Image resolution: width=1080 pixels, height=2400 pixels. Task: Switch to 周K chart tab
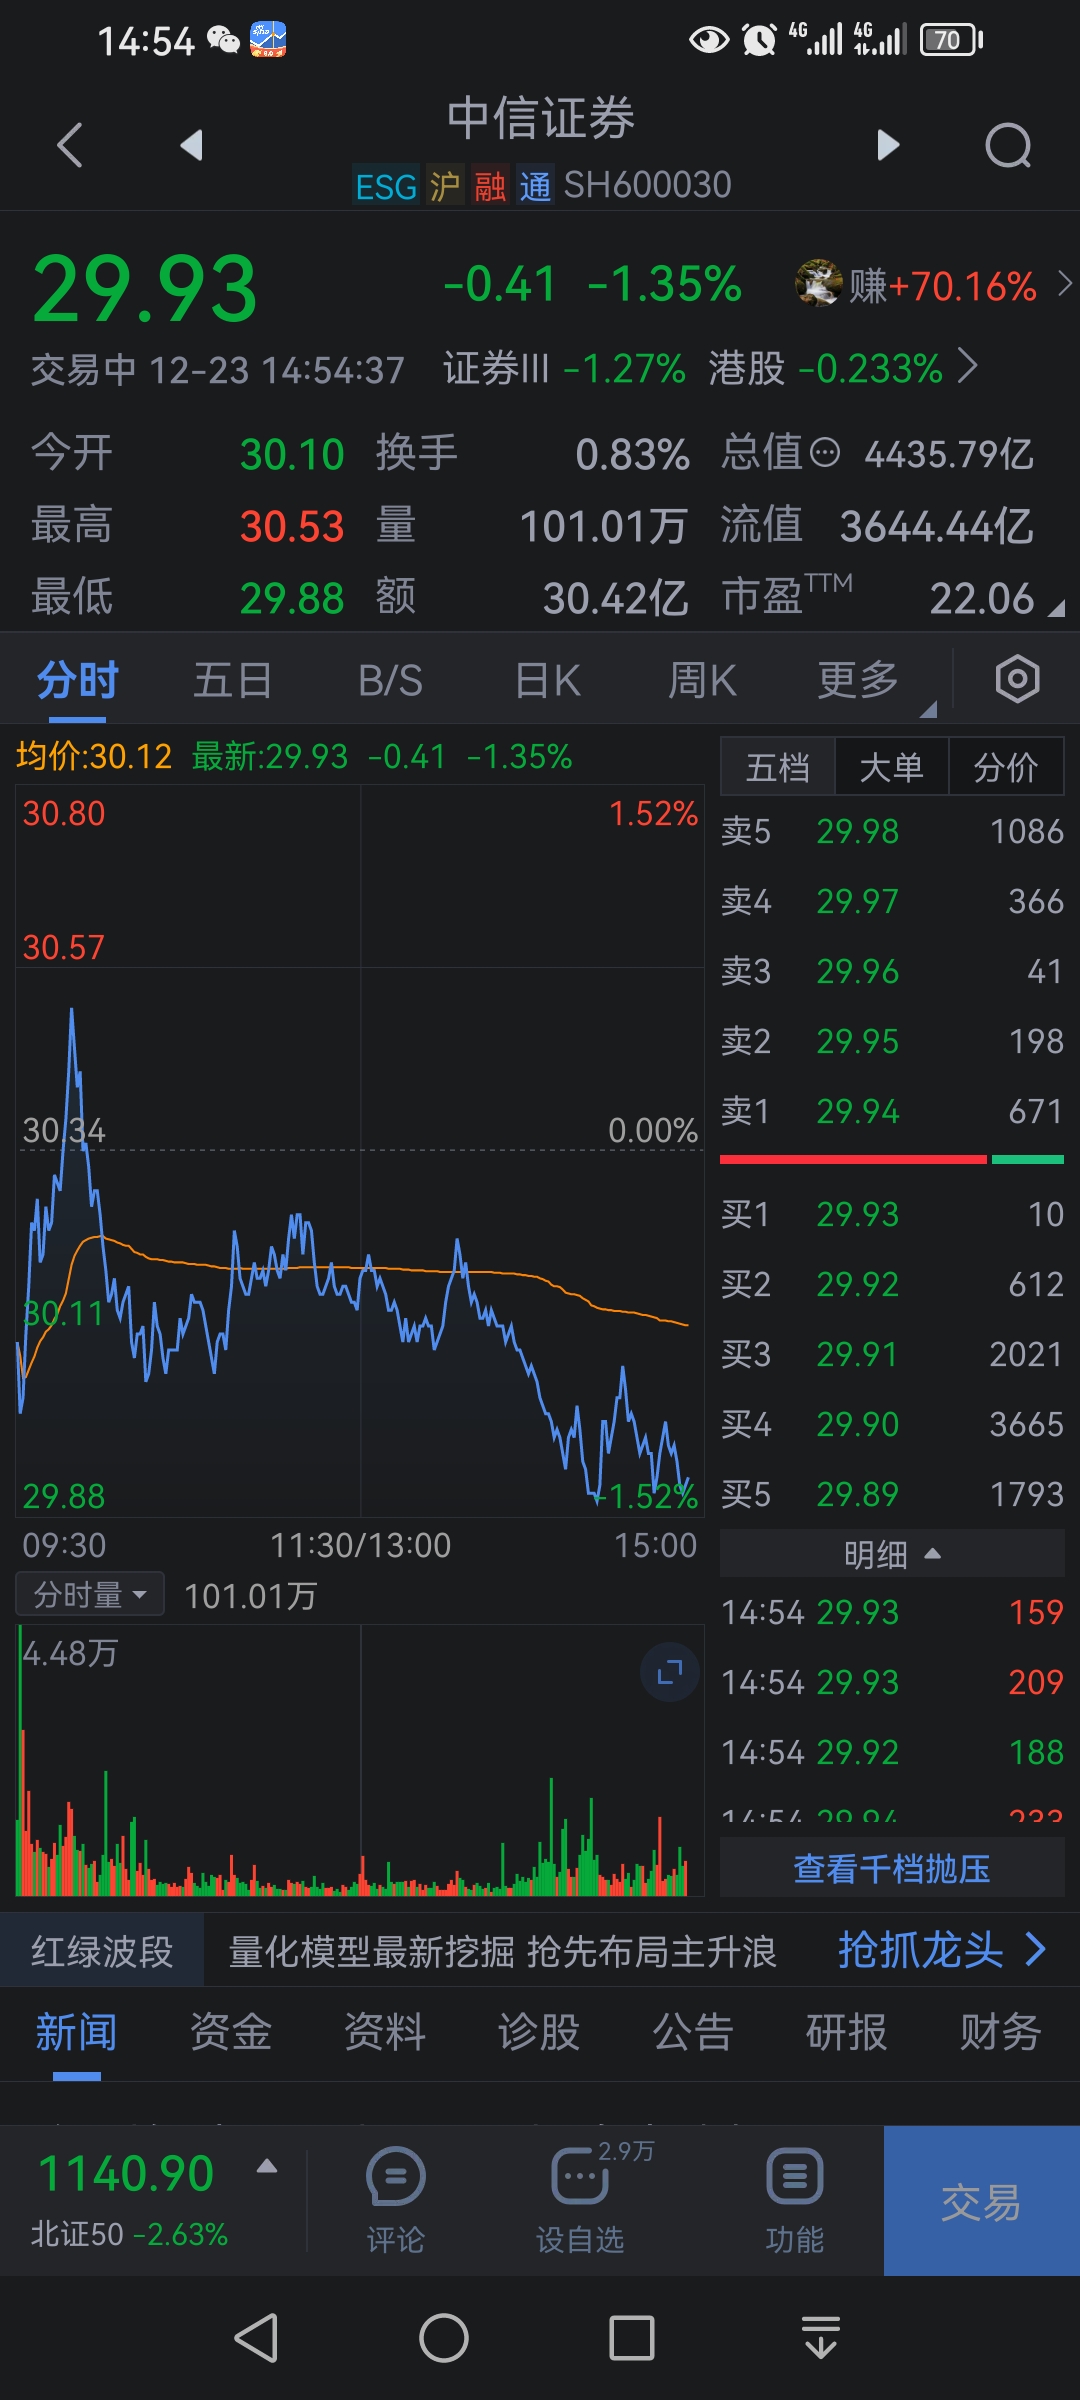pyautogui.click(x=702, y=681)
